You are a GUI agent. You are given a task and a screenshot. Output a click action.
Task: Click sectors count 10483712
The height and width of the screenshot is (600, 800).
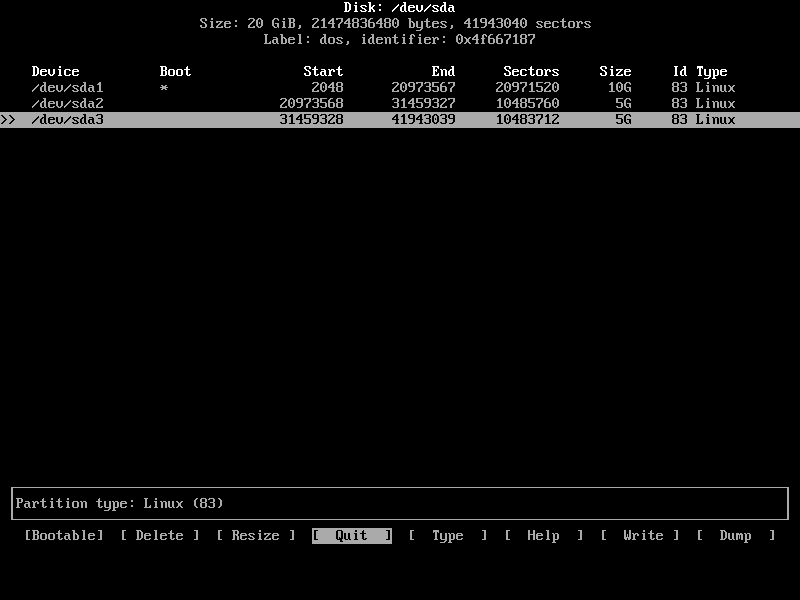tap(528, 119)
